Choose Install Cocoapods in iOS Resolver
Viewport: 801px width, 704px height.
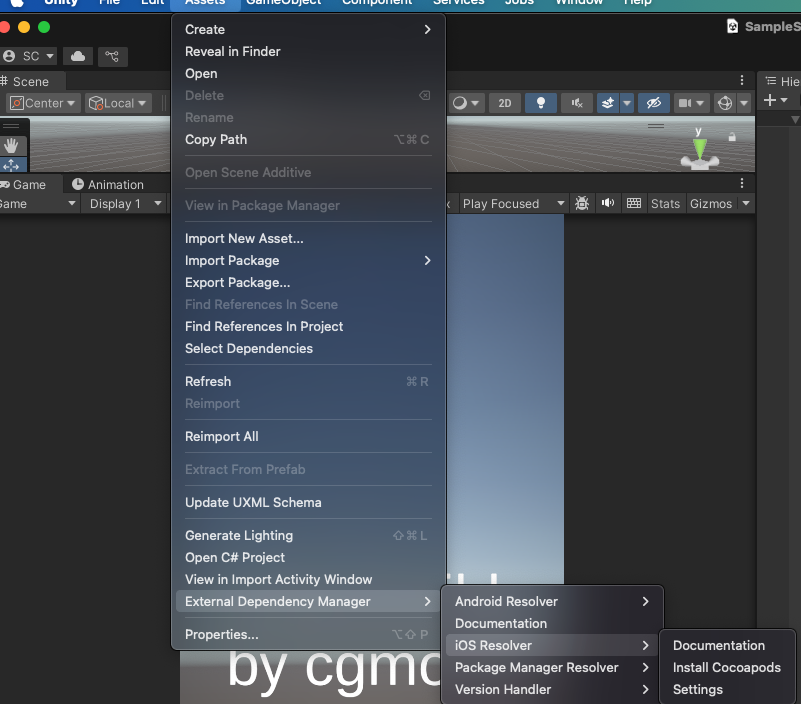coord(727,667)
